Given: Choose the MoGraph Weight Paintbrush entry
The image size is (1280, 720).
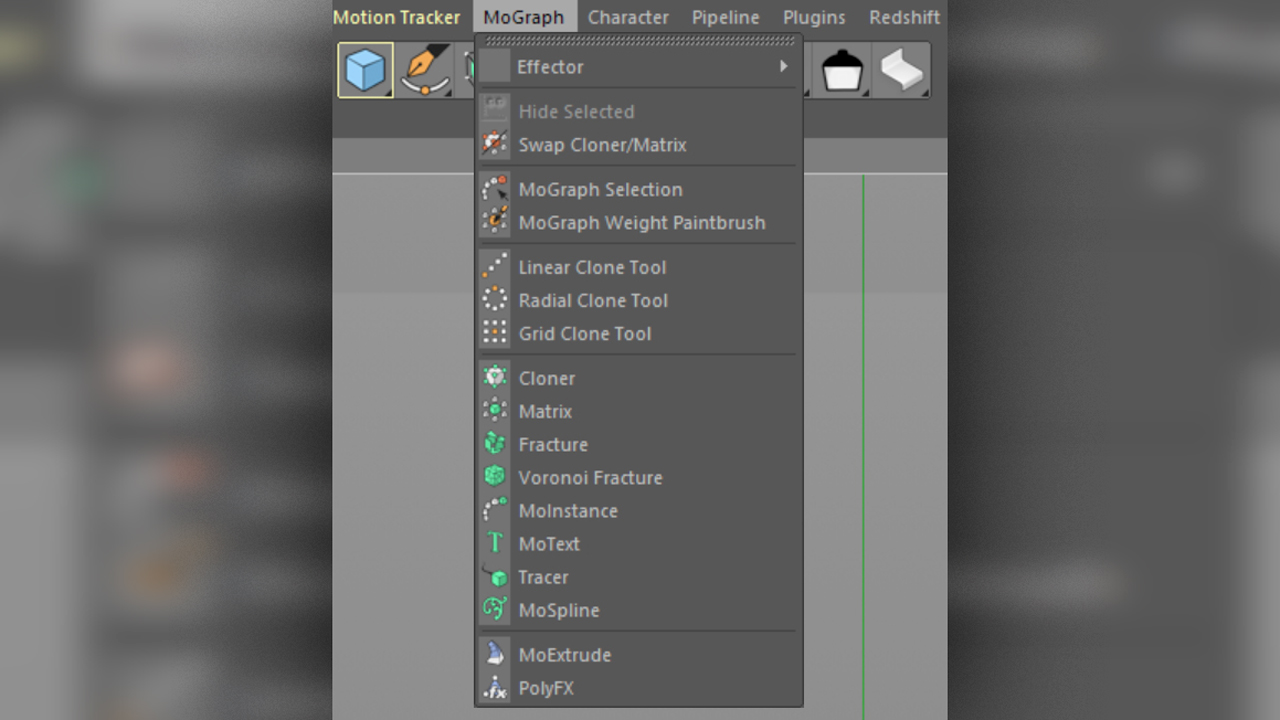Looking at the screenshot, I should click(638, 222).
